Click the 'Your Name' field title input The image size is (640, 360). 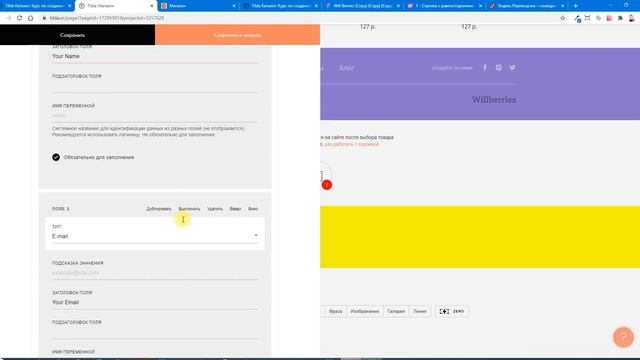point(155,57)
